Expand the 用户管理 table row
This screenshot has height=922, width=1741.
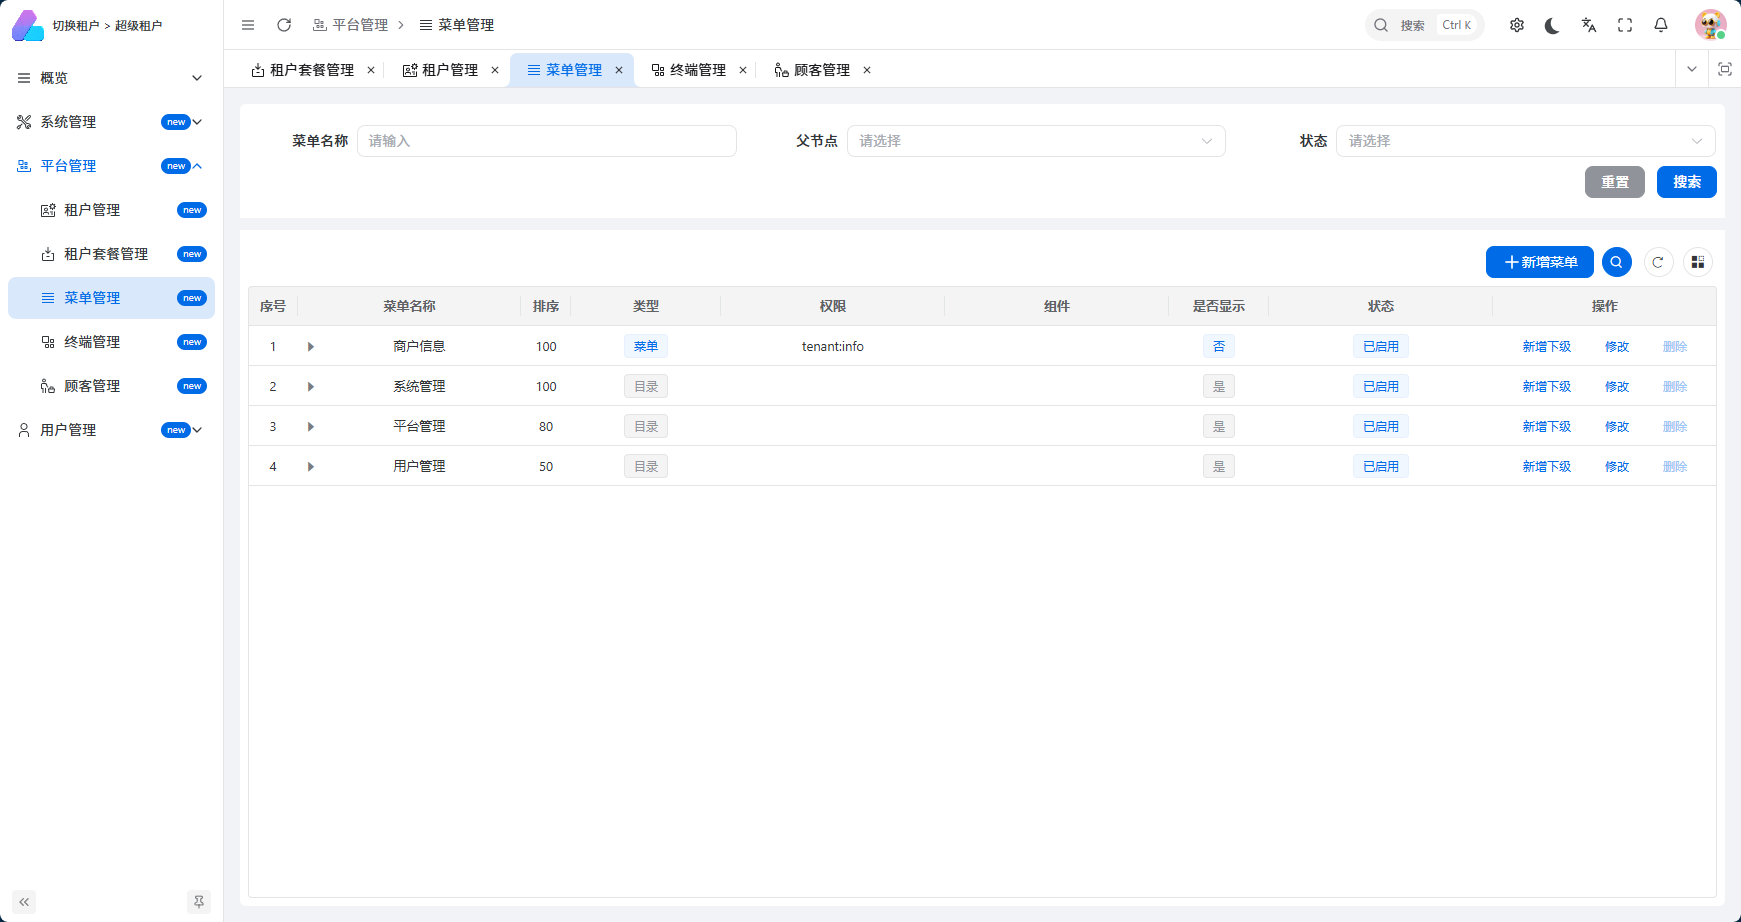(x=311, y=467)
